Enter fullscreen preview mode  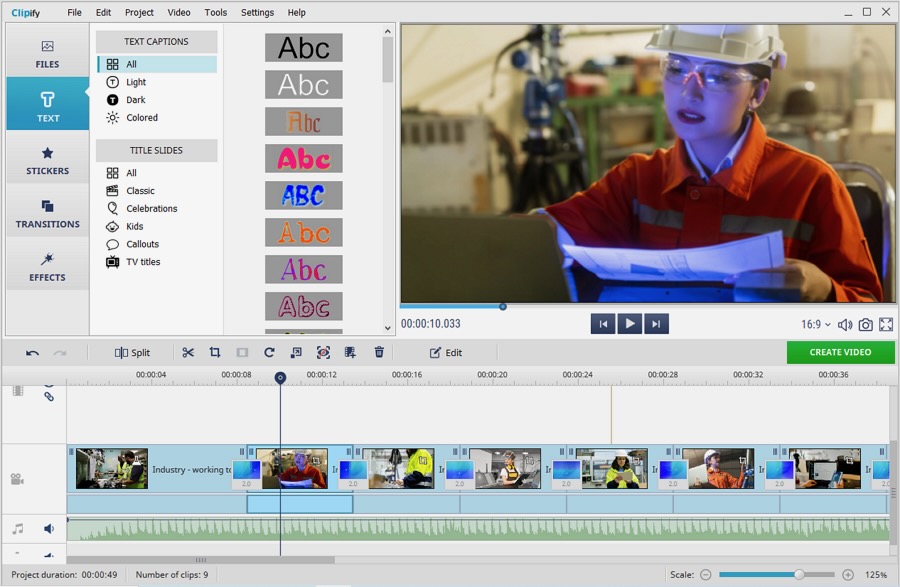coord(886,325)
